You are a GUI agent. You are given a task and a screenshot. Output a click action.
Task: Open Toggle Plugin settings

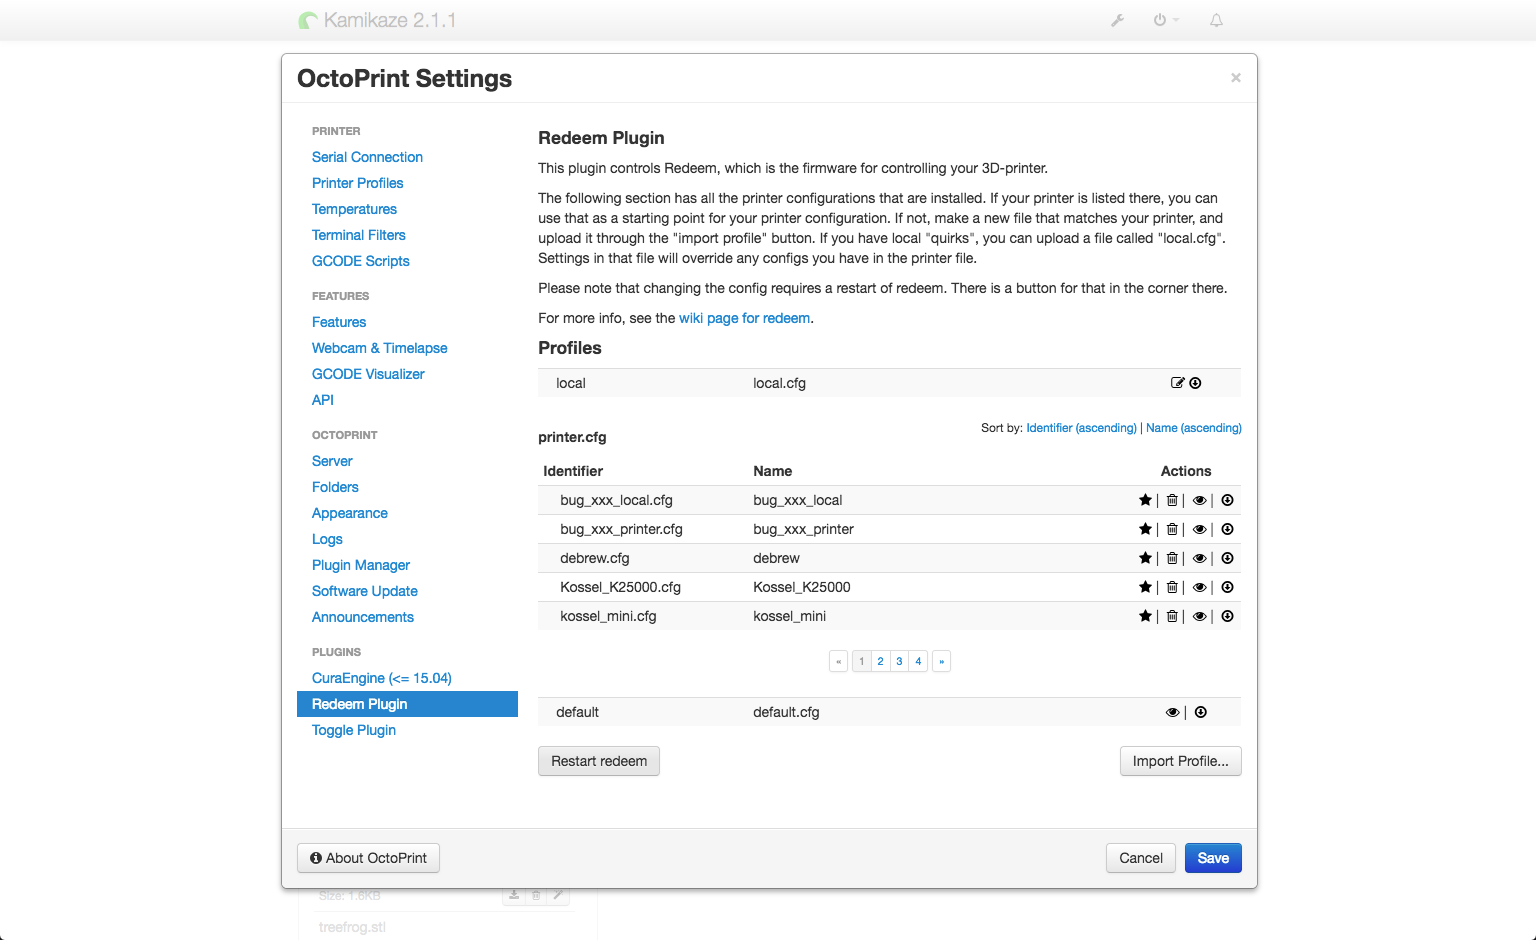coord(353,730)
